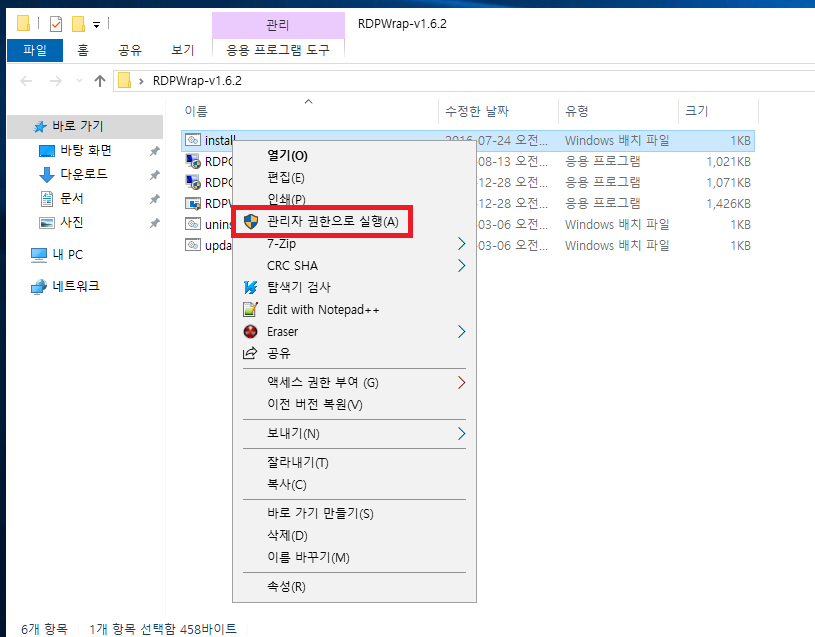Expand the address bar path chevron

(141, 81)
